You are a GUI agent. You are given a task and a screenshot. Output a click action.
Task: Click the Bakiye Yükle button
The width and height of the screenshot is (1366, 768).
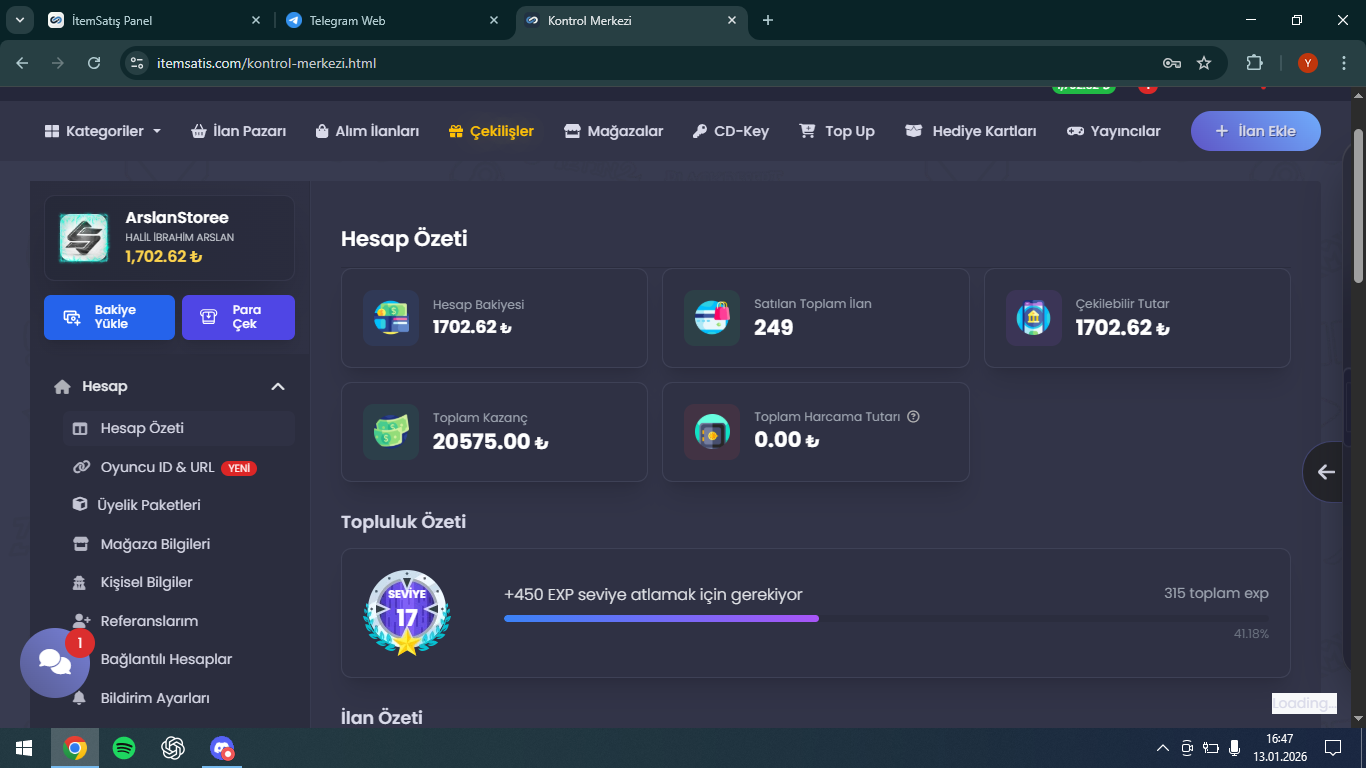pos(109,317)
